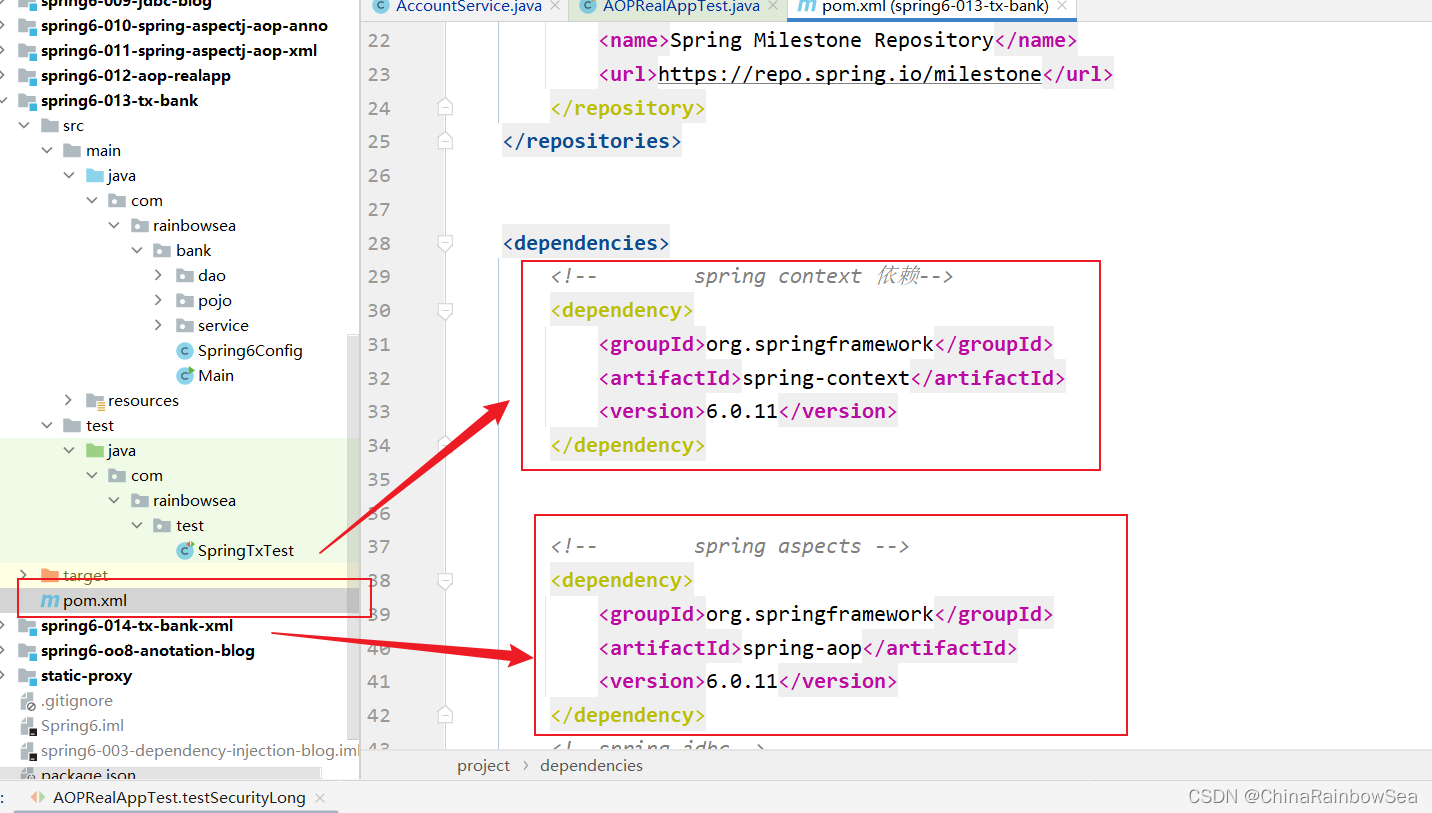Click the spring6-012-aop-realapp module icon
The height and width of the screenshot is (813, 1432).
coord(27,75)
